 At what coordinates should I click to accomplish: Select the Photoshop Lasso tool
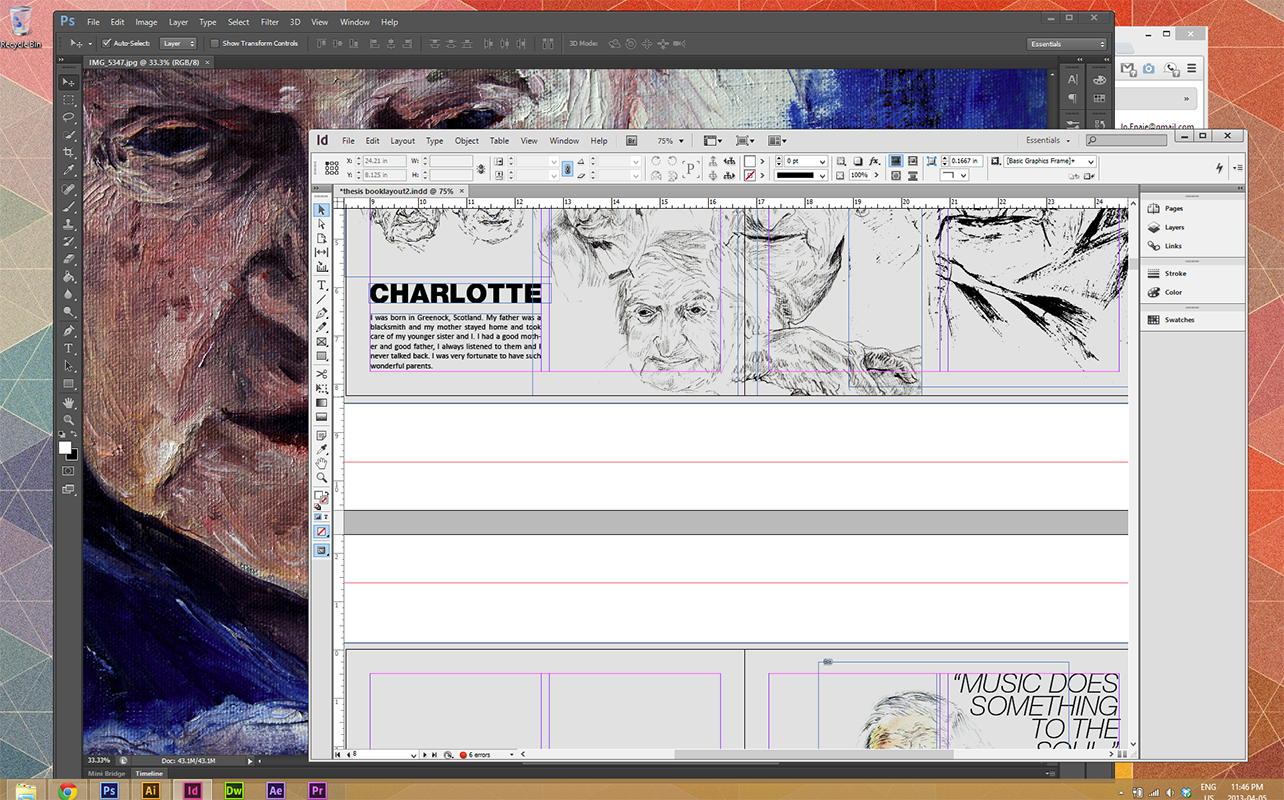[68, 117]
